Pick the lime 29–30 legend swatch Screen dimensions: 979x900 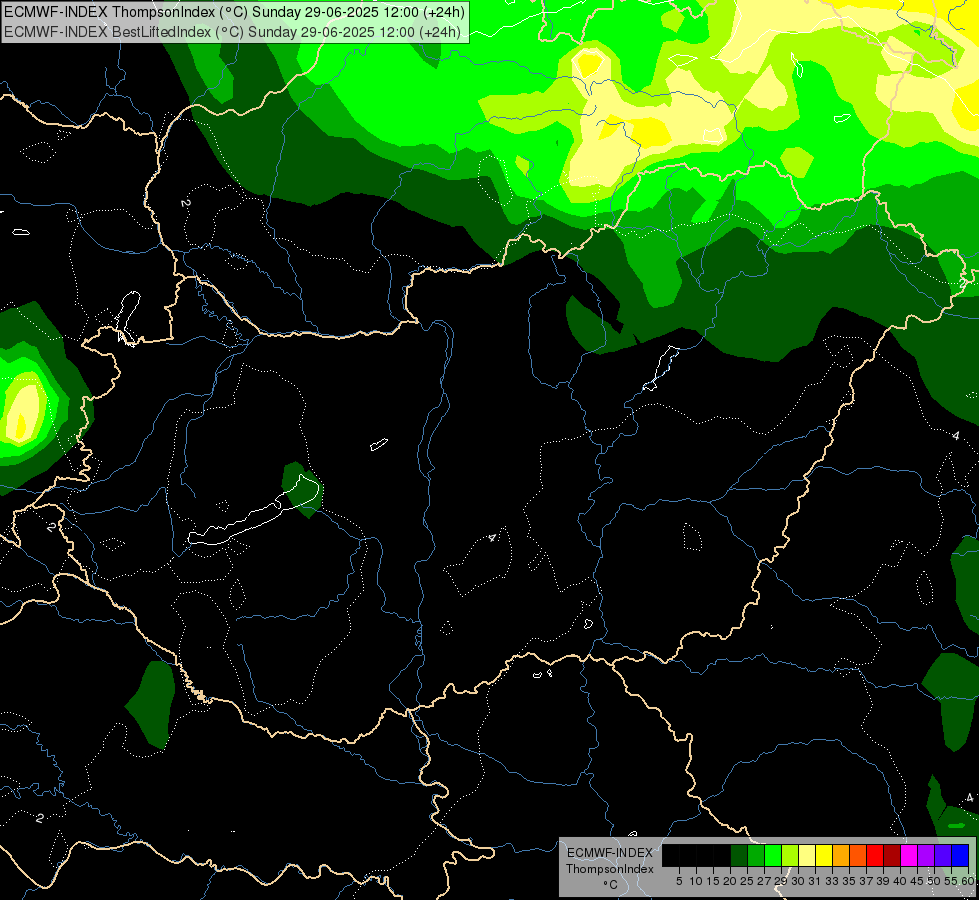coord(790,855)
